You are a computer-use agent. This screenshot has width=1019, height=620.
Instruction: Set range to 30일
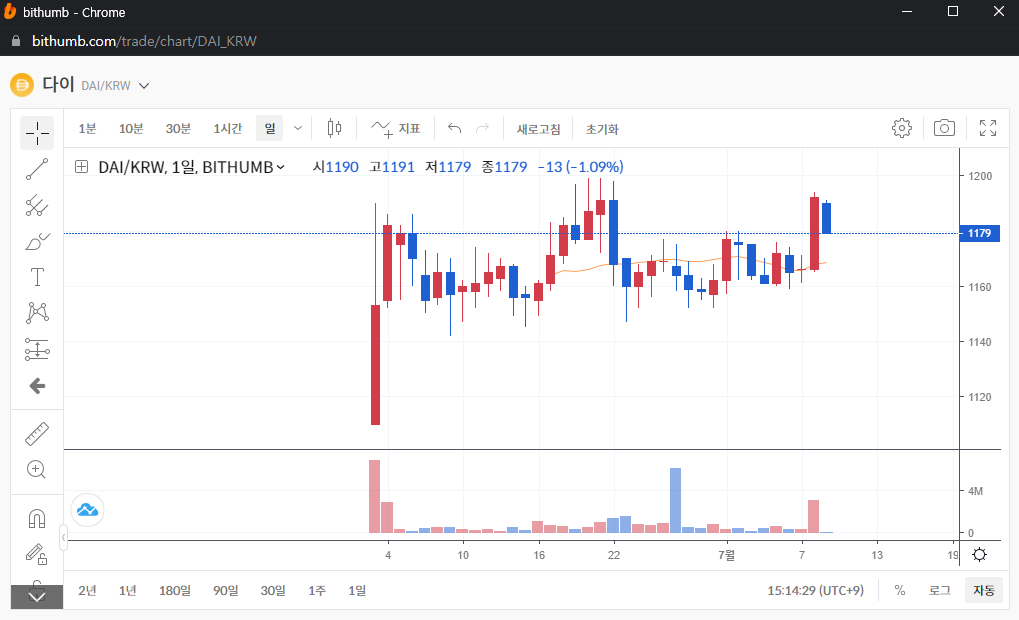pyautogui.click(x=273, y=590)
